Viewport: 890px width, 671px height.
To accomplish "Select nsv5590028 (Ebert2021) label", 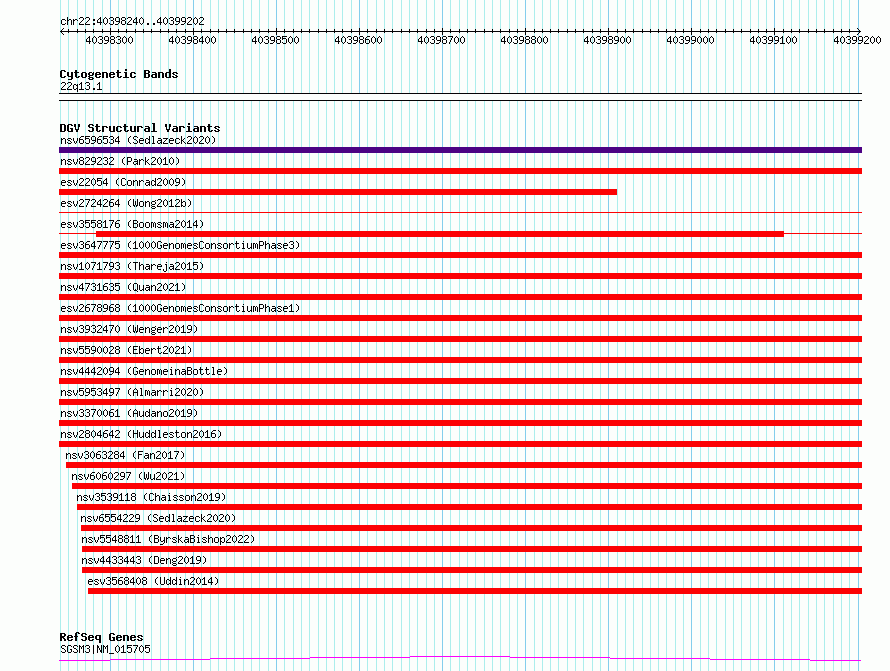I will point(126,350).
